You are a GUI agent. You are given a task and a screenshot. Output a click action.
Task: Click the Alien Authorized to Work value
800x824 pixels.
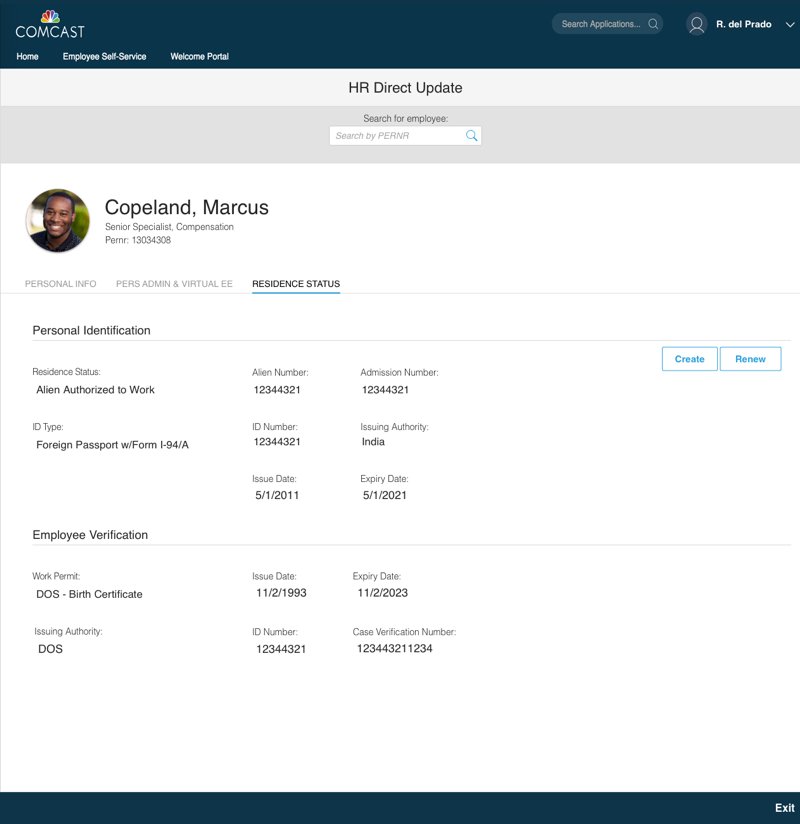click(95, 390)
